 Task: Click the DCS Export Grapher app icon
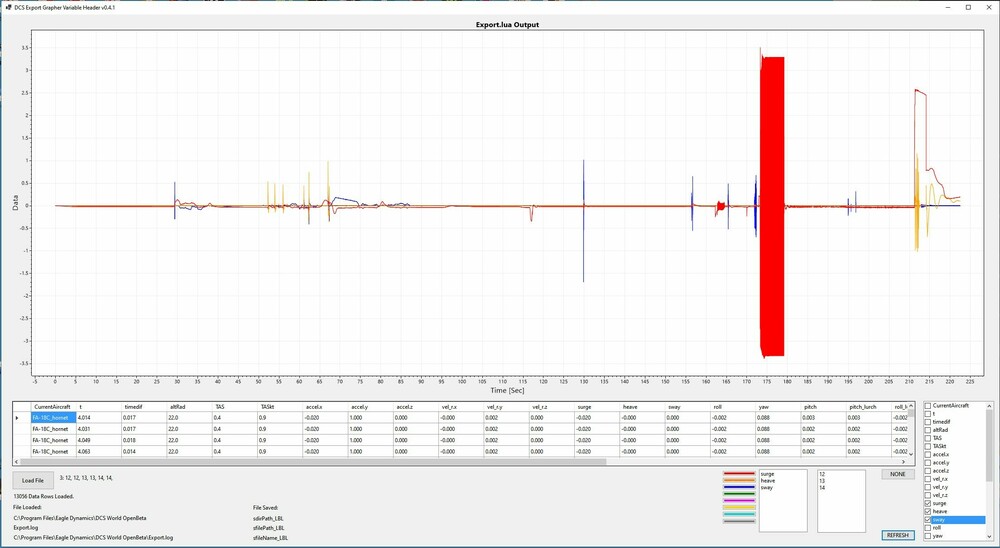coord(8,7)
